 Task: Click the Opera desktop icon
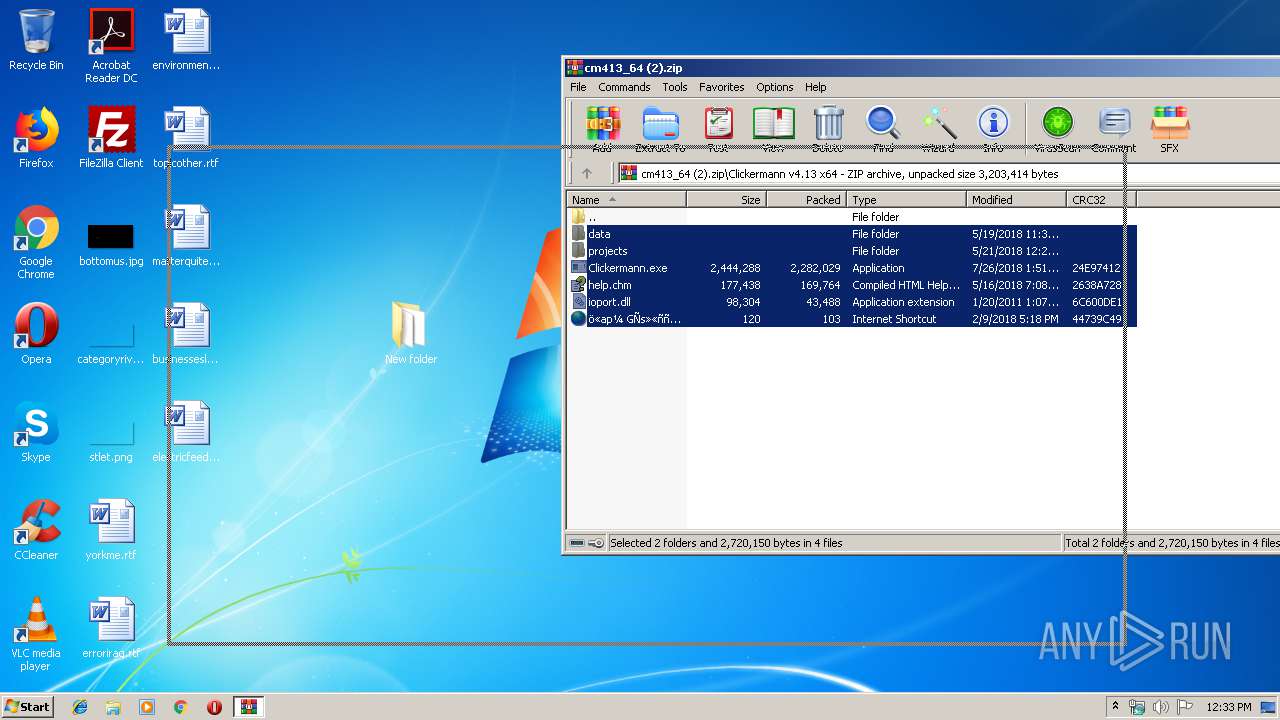pos(36,334)
